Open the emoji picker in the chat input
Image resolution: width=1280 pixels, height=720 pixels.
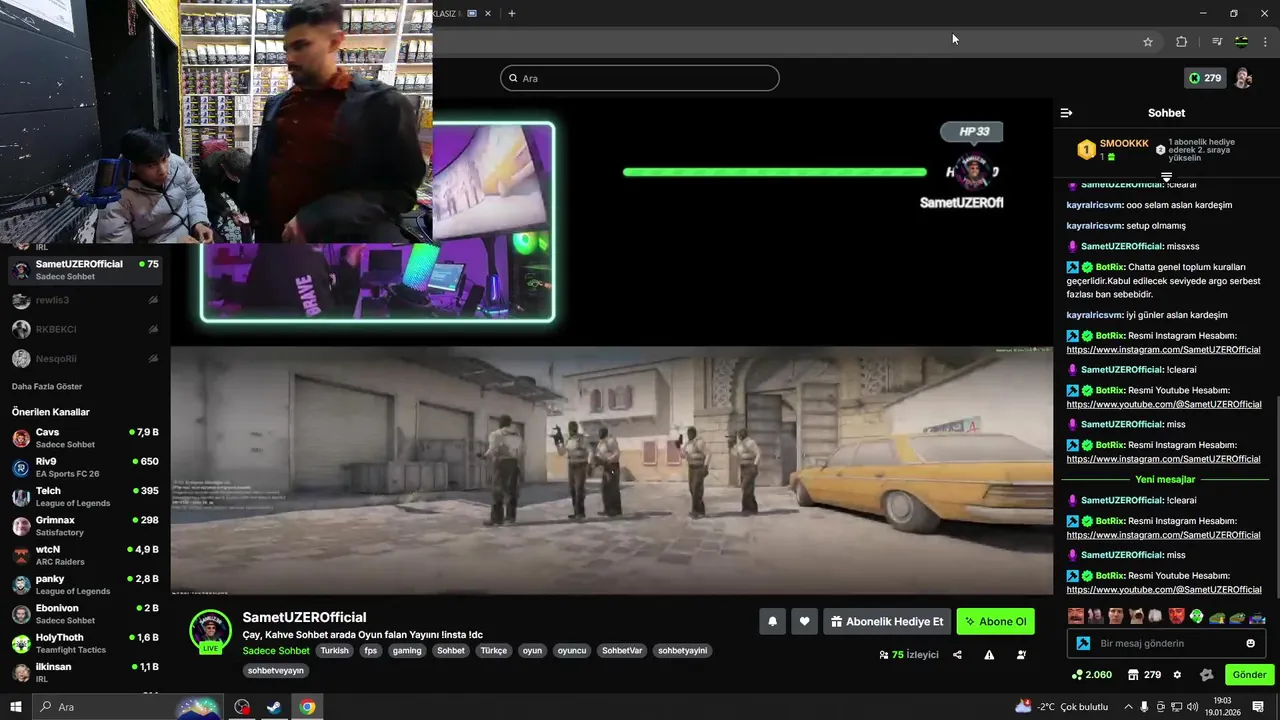(1250, 643)
